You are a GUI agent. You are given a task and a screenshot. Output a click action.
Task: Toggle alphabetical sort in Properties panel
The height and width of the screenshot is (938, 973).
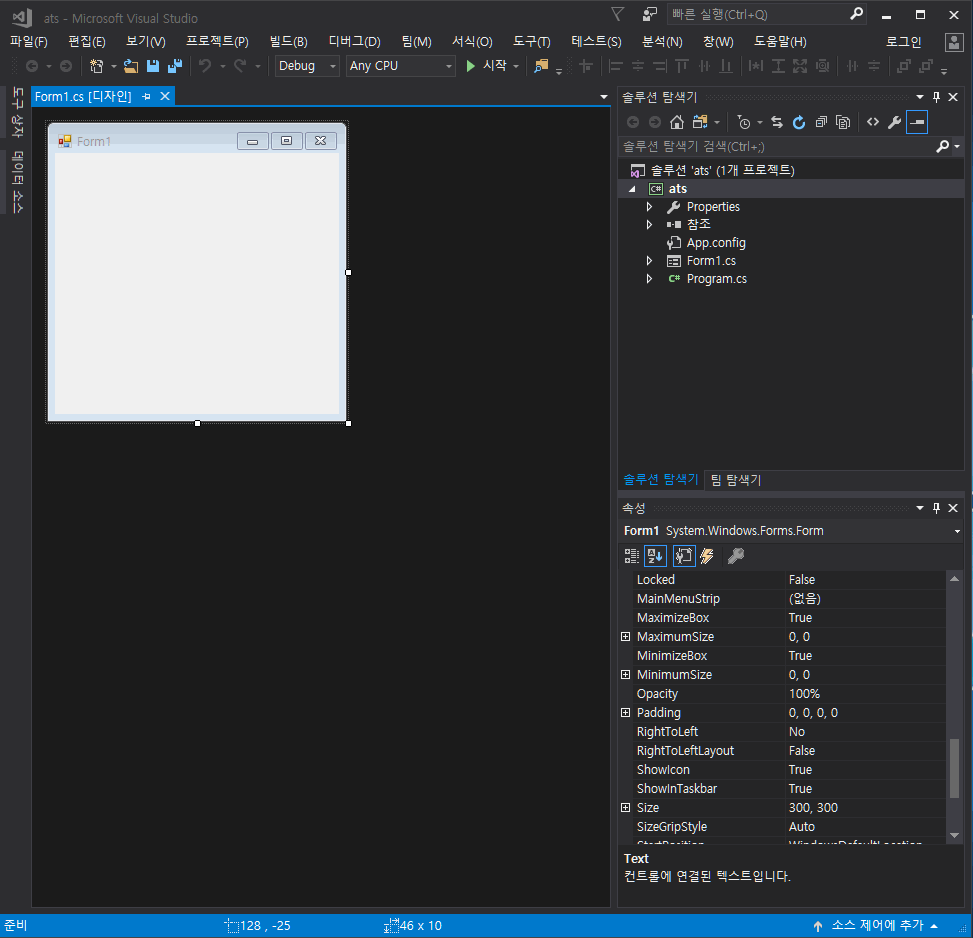[655, 556]
